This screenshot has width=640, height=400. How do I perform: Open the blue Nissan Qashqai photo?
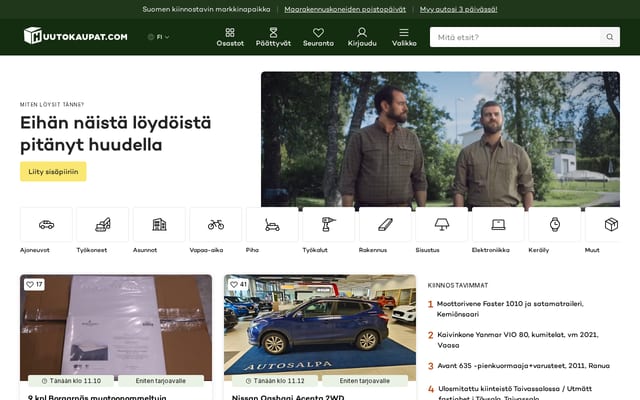[x=320, y=328]
